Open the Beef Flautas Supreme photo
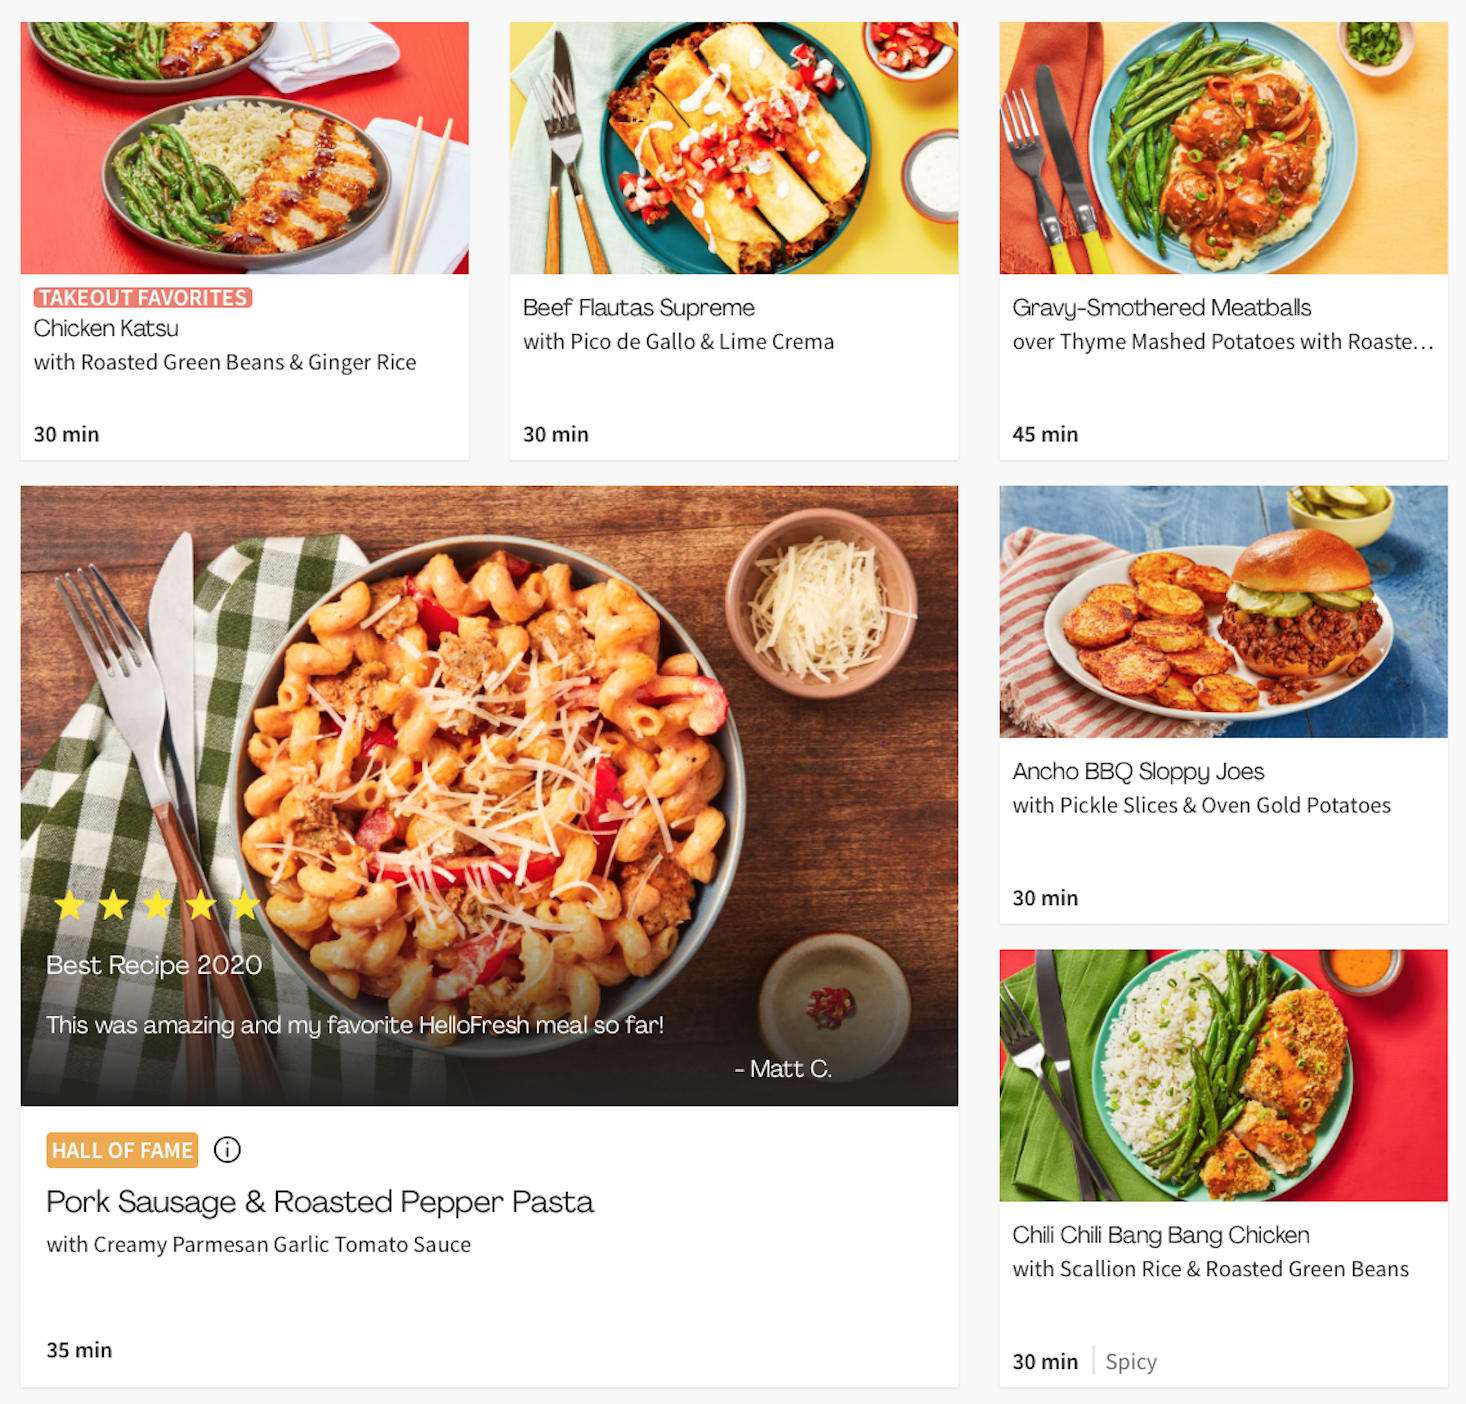 (734, 148)
